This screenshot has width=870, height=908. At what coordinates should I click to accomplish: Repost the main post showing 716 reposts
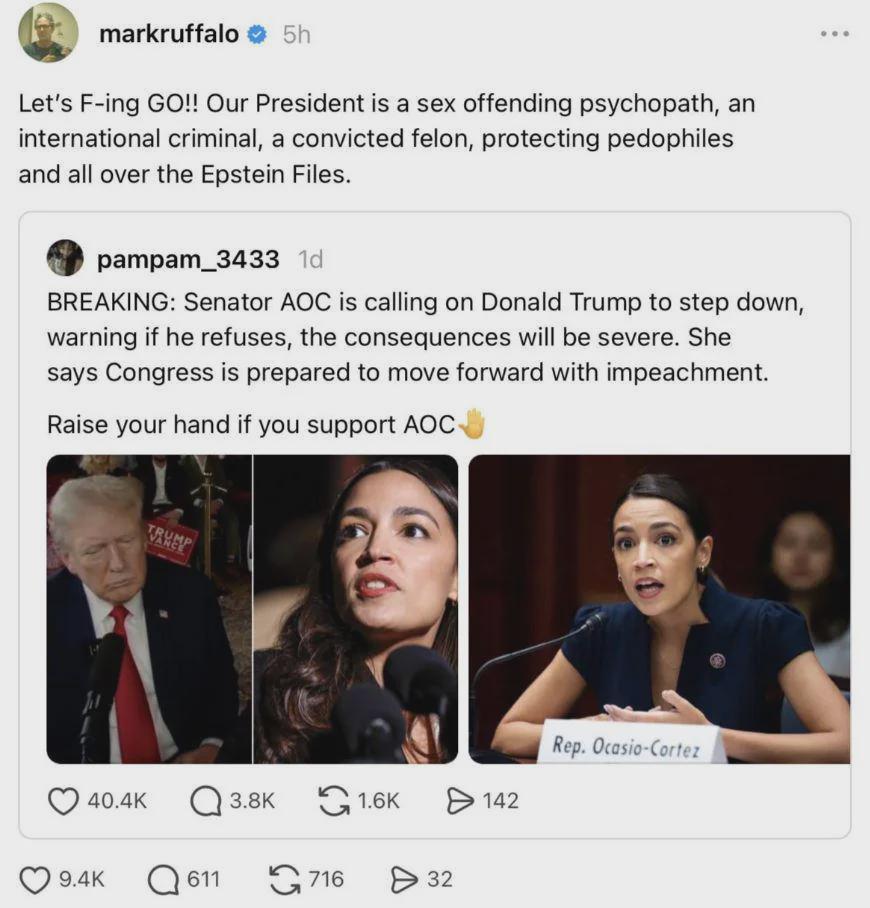(x=284, y=879)
